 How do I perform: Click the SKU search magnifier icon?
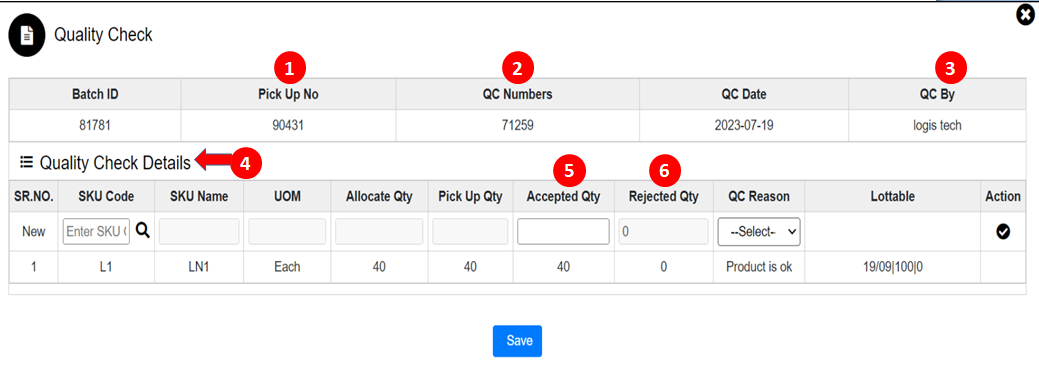point(142,231)
